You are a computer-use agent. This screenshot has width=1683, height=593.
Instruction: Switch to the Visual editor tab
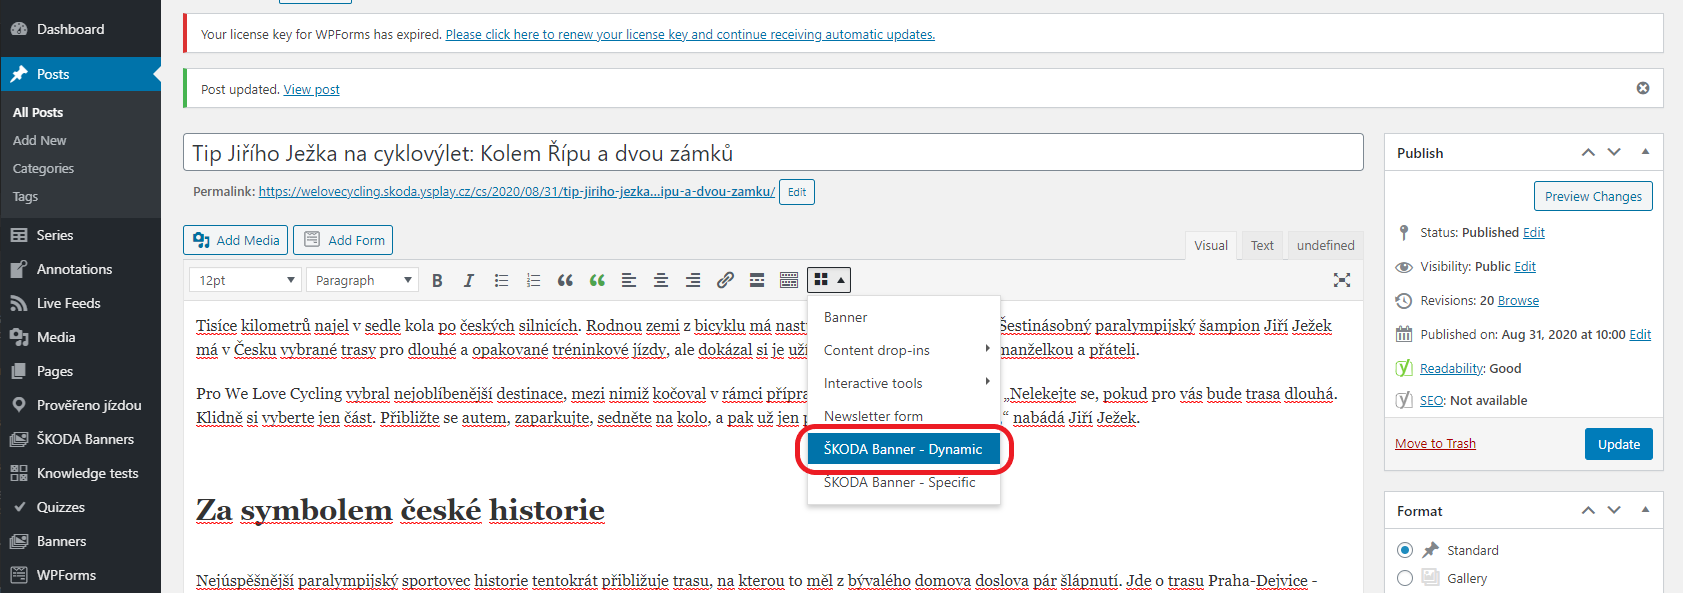click(x=1211, y=245)
